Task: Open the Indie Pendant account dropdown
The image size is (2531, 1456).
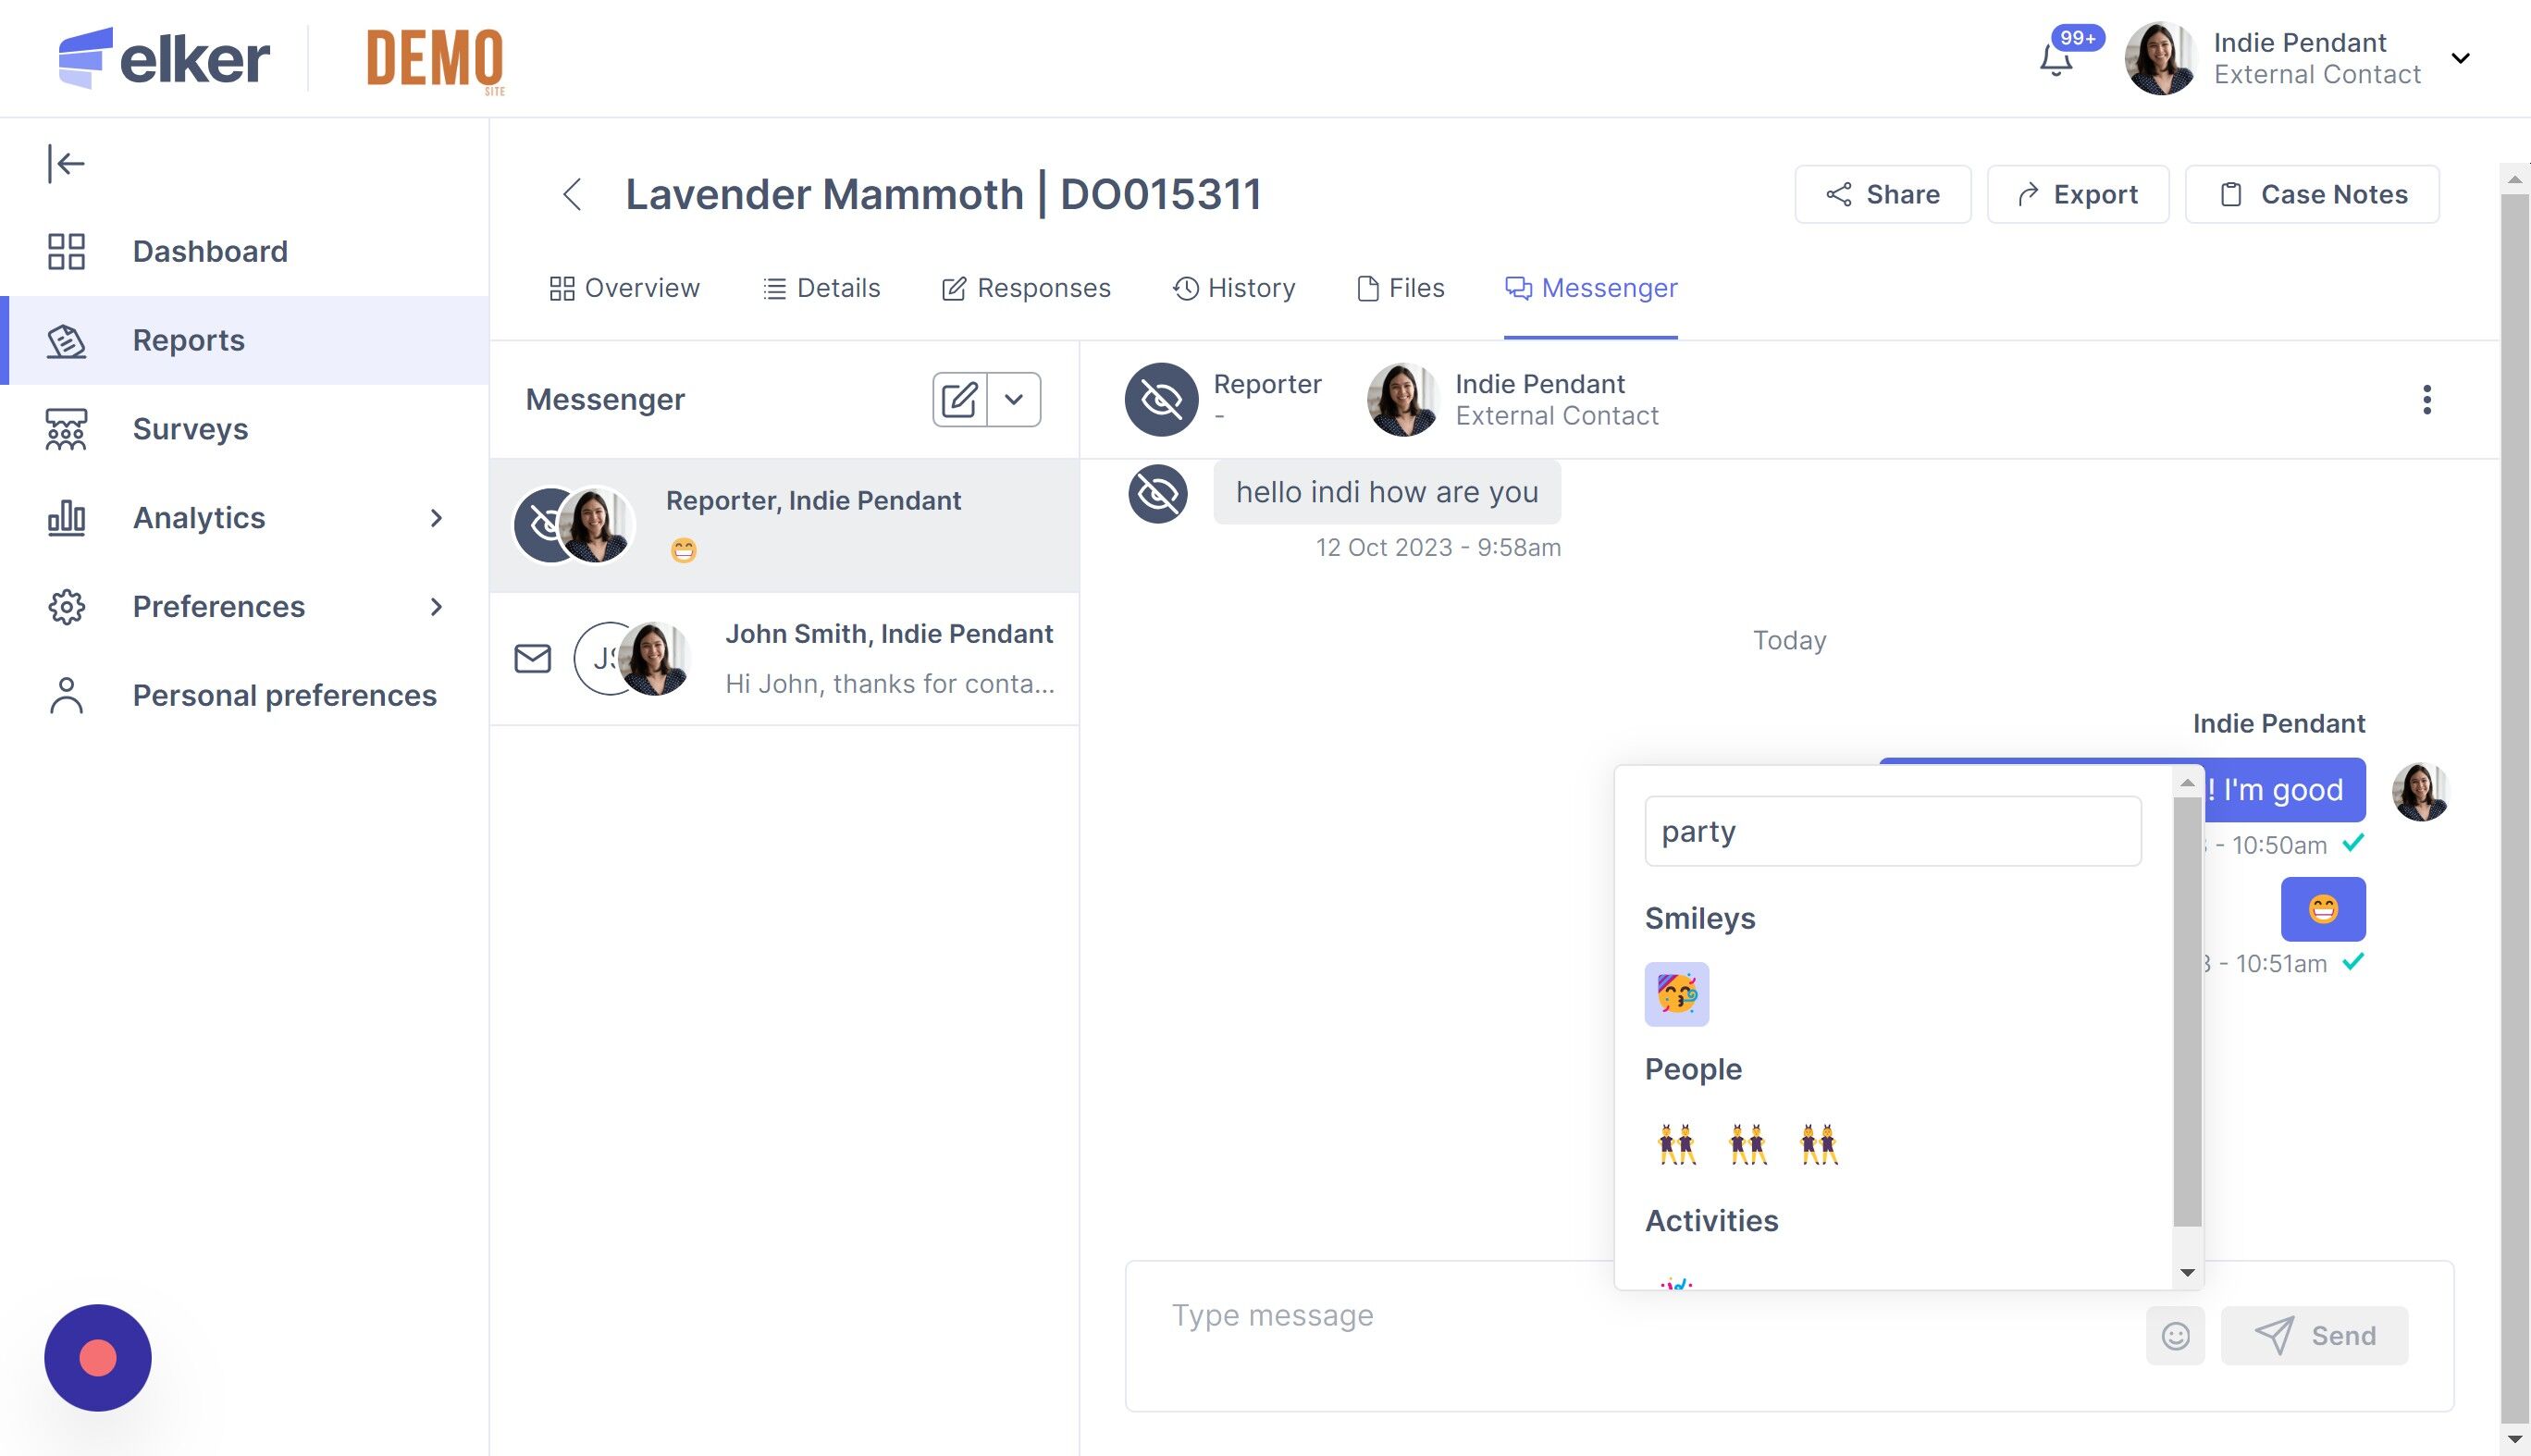Action: (2461, 58)
